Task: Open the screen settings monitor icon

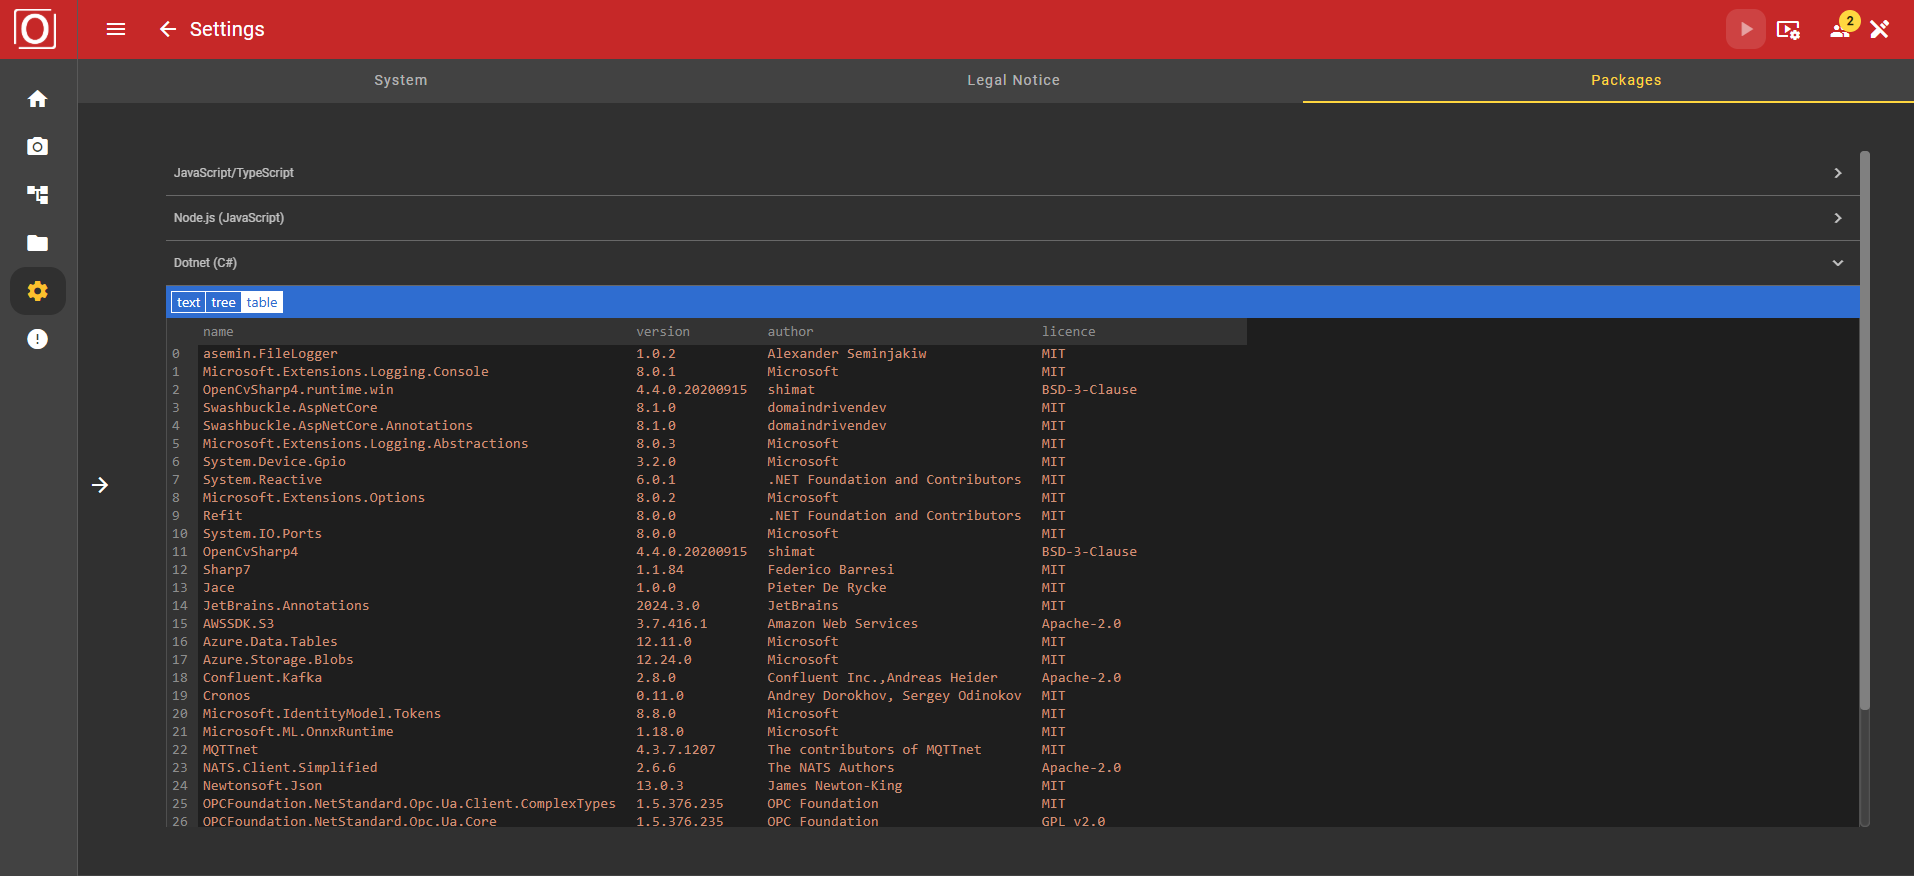Action: point(1788,29)
